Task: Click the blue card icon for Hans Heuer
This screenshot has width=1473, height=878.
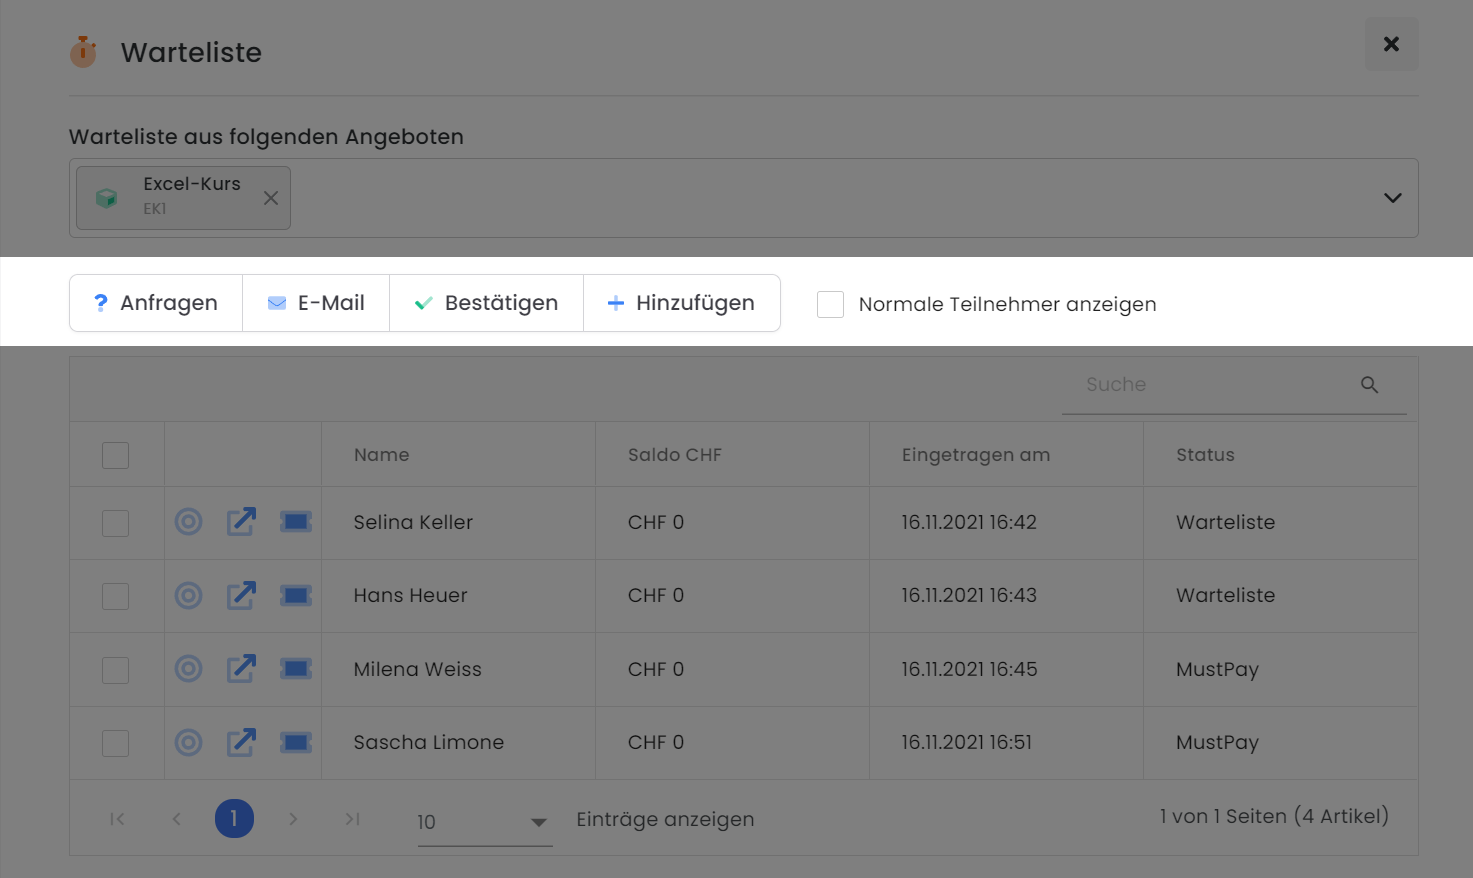Action: (295, 595)
